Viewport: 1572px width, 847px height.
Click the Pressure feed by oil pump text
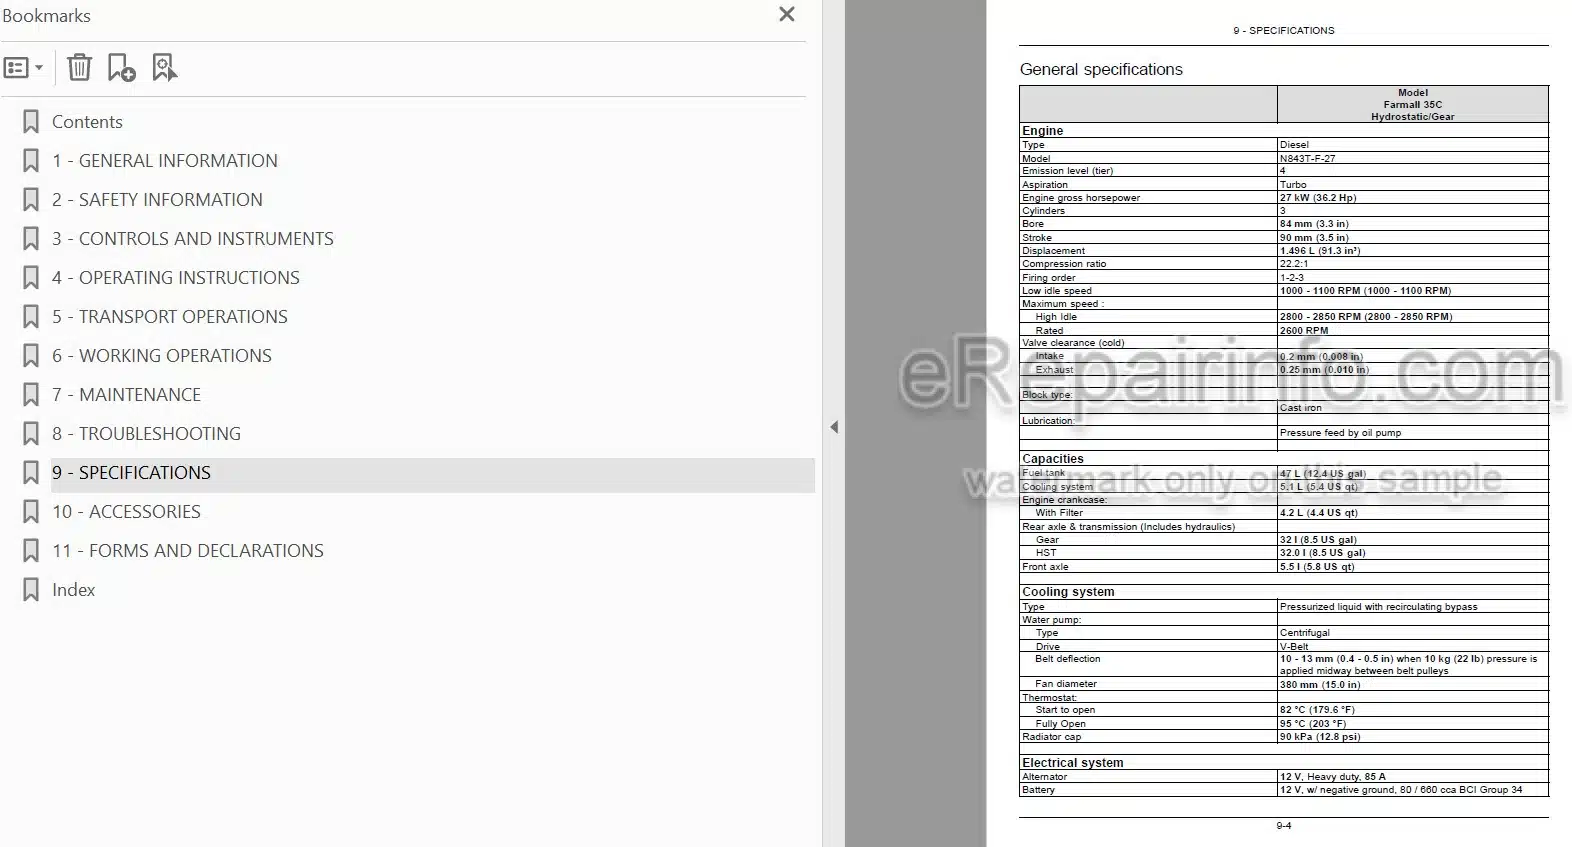(x=1340, y=433)
